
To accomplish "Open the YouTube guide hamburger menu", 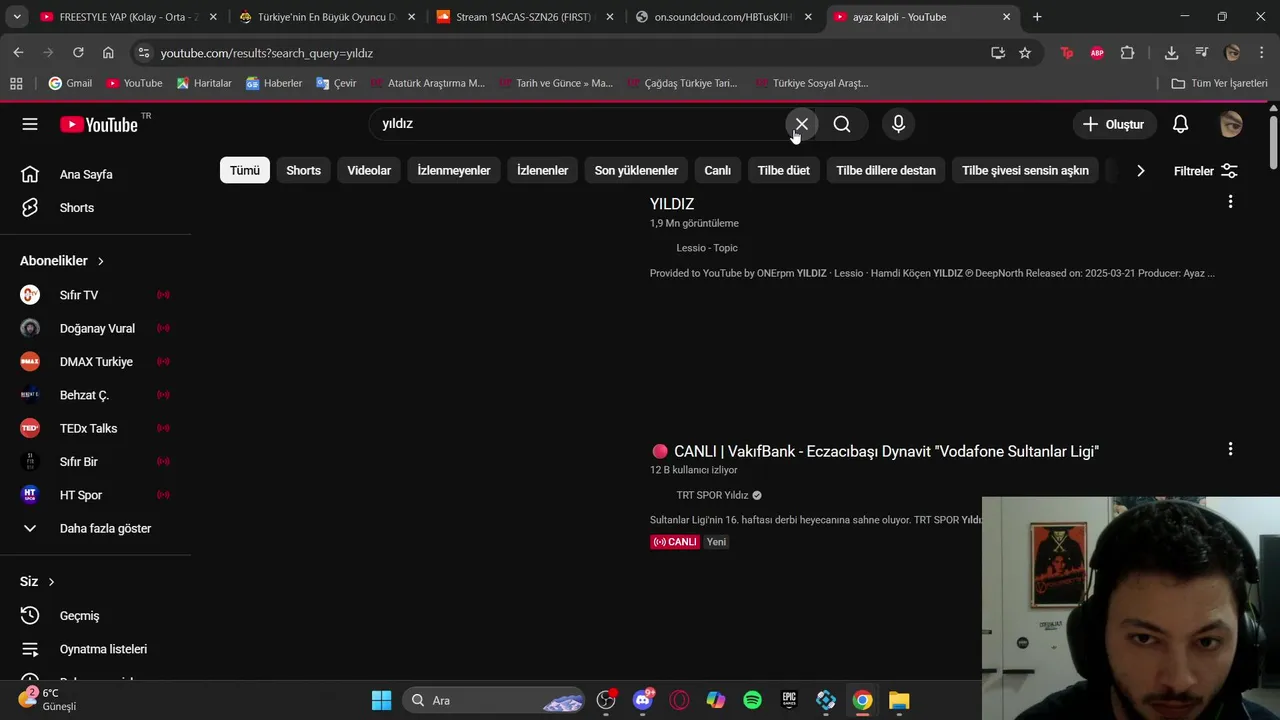I will click(x=30, y=124).
